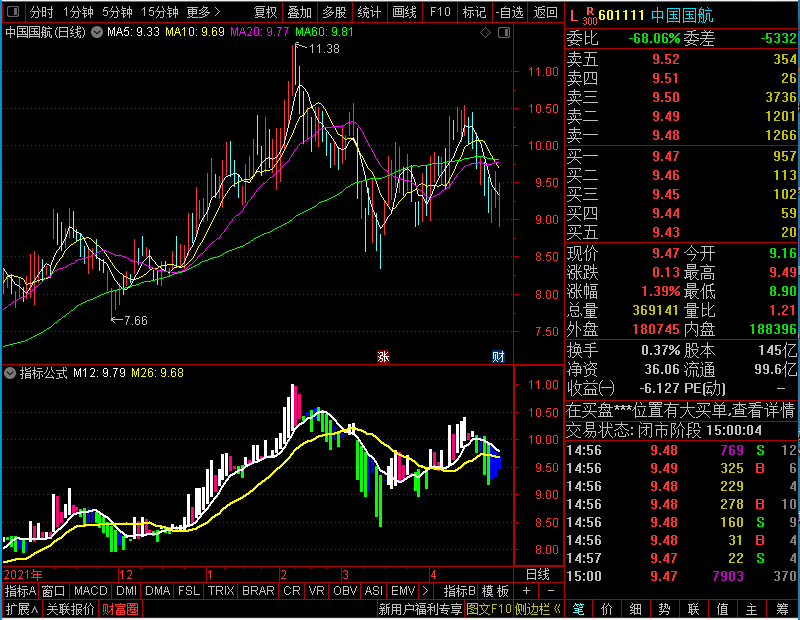This screenshot has height=620, width=800.
Task: Open the 图文F10 link
Action: click(x=489, y=609)
